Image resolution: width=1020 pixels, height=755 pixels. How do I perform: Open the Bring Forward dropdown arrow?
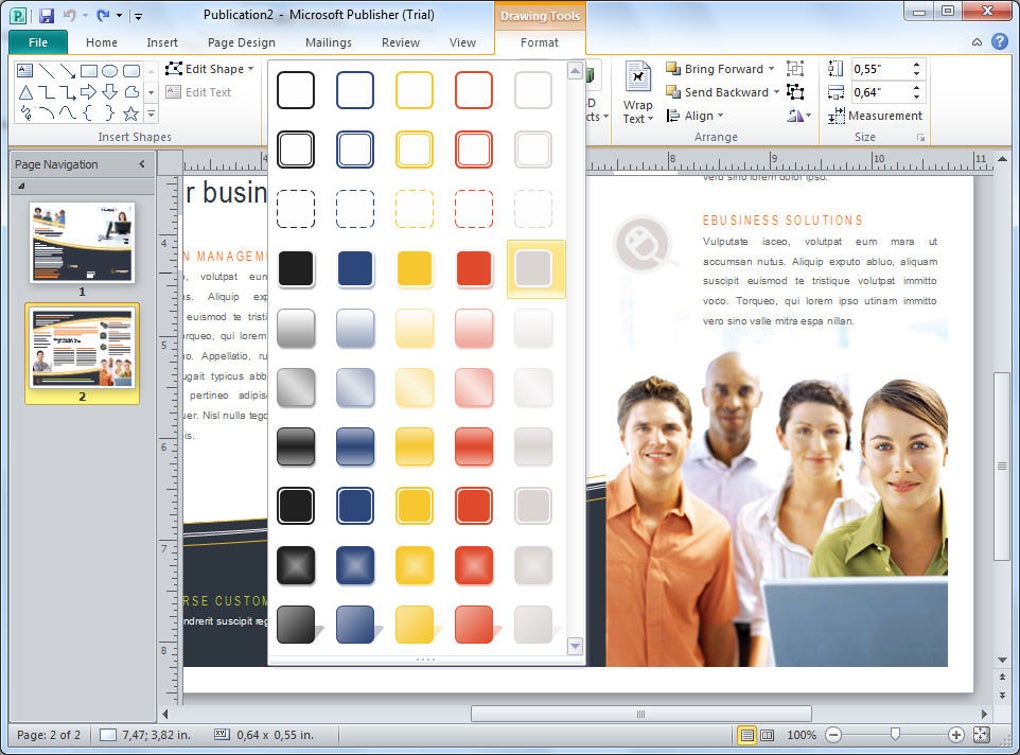[772, 69]
